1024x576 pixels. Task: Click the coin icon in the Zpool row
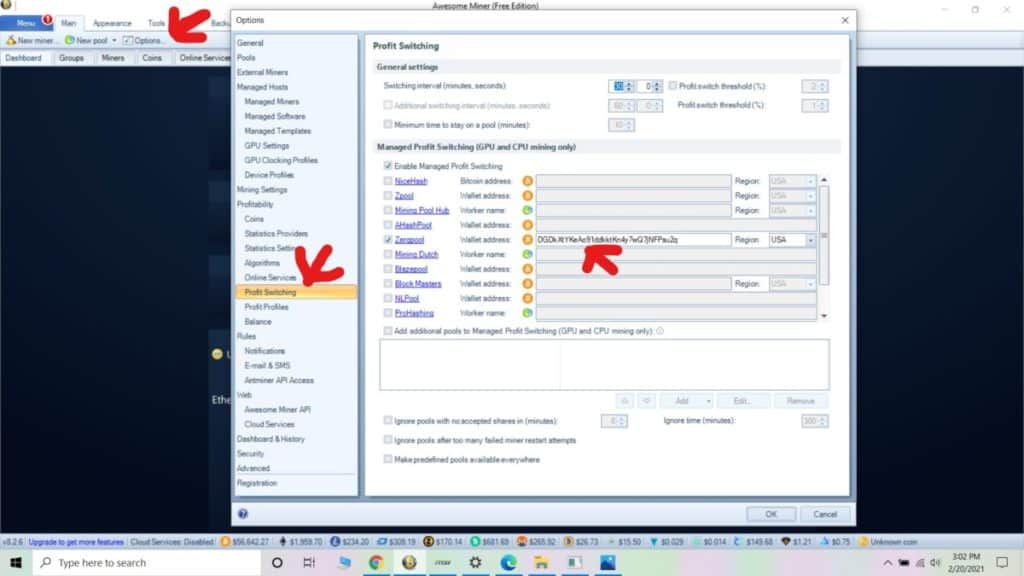(x=528, y=196)
